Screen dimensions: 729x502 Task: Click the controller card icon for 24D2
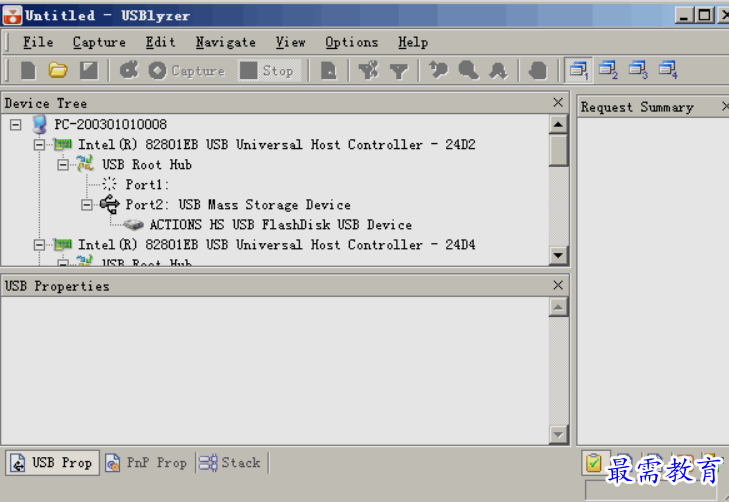63,145
